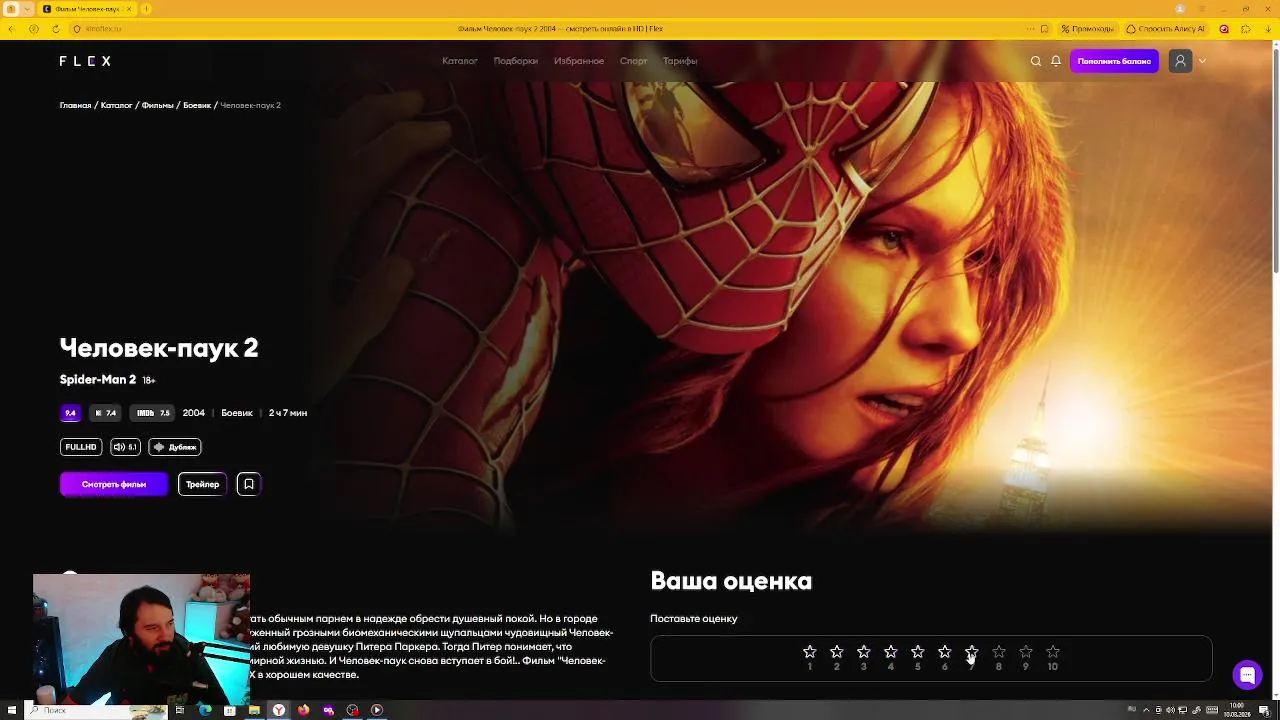Go to Фильмы breadcrumb link
Viewport: 1280px width, 720px height.
pyautogui.click(x=157, y=105)
